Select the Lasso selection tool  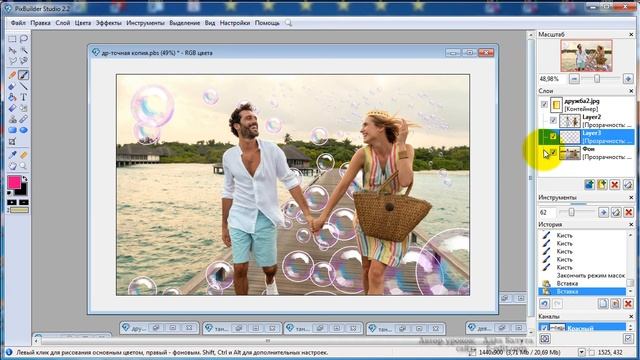tap(24, 39)
